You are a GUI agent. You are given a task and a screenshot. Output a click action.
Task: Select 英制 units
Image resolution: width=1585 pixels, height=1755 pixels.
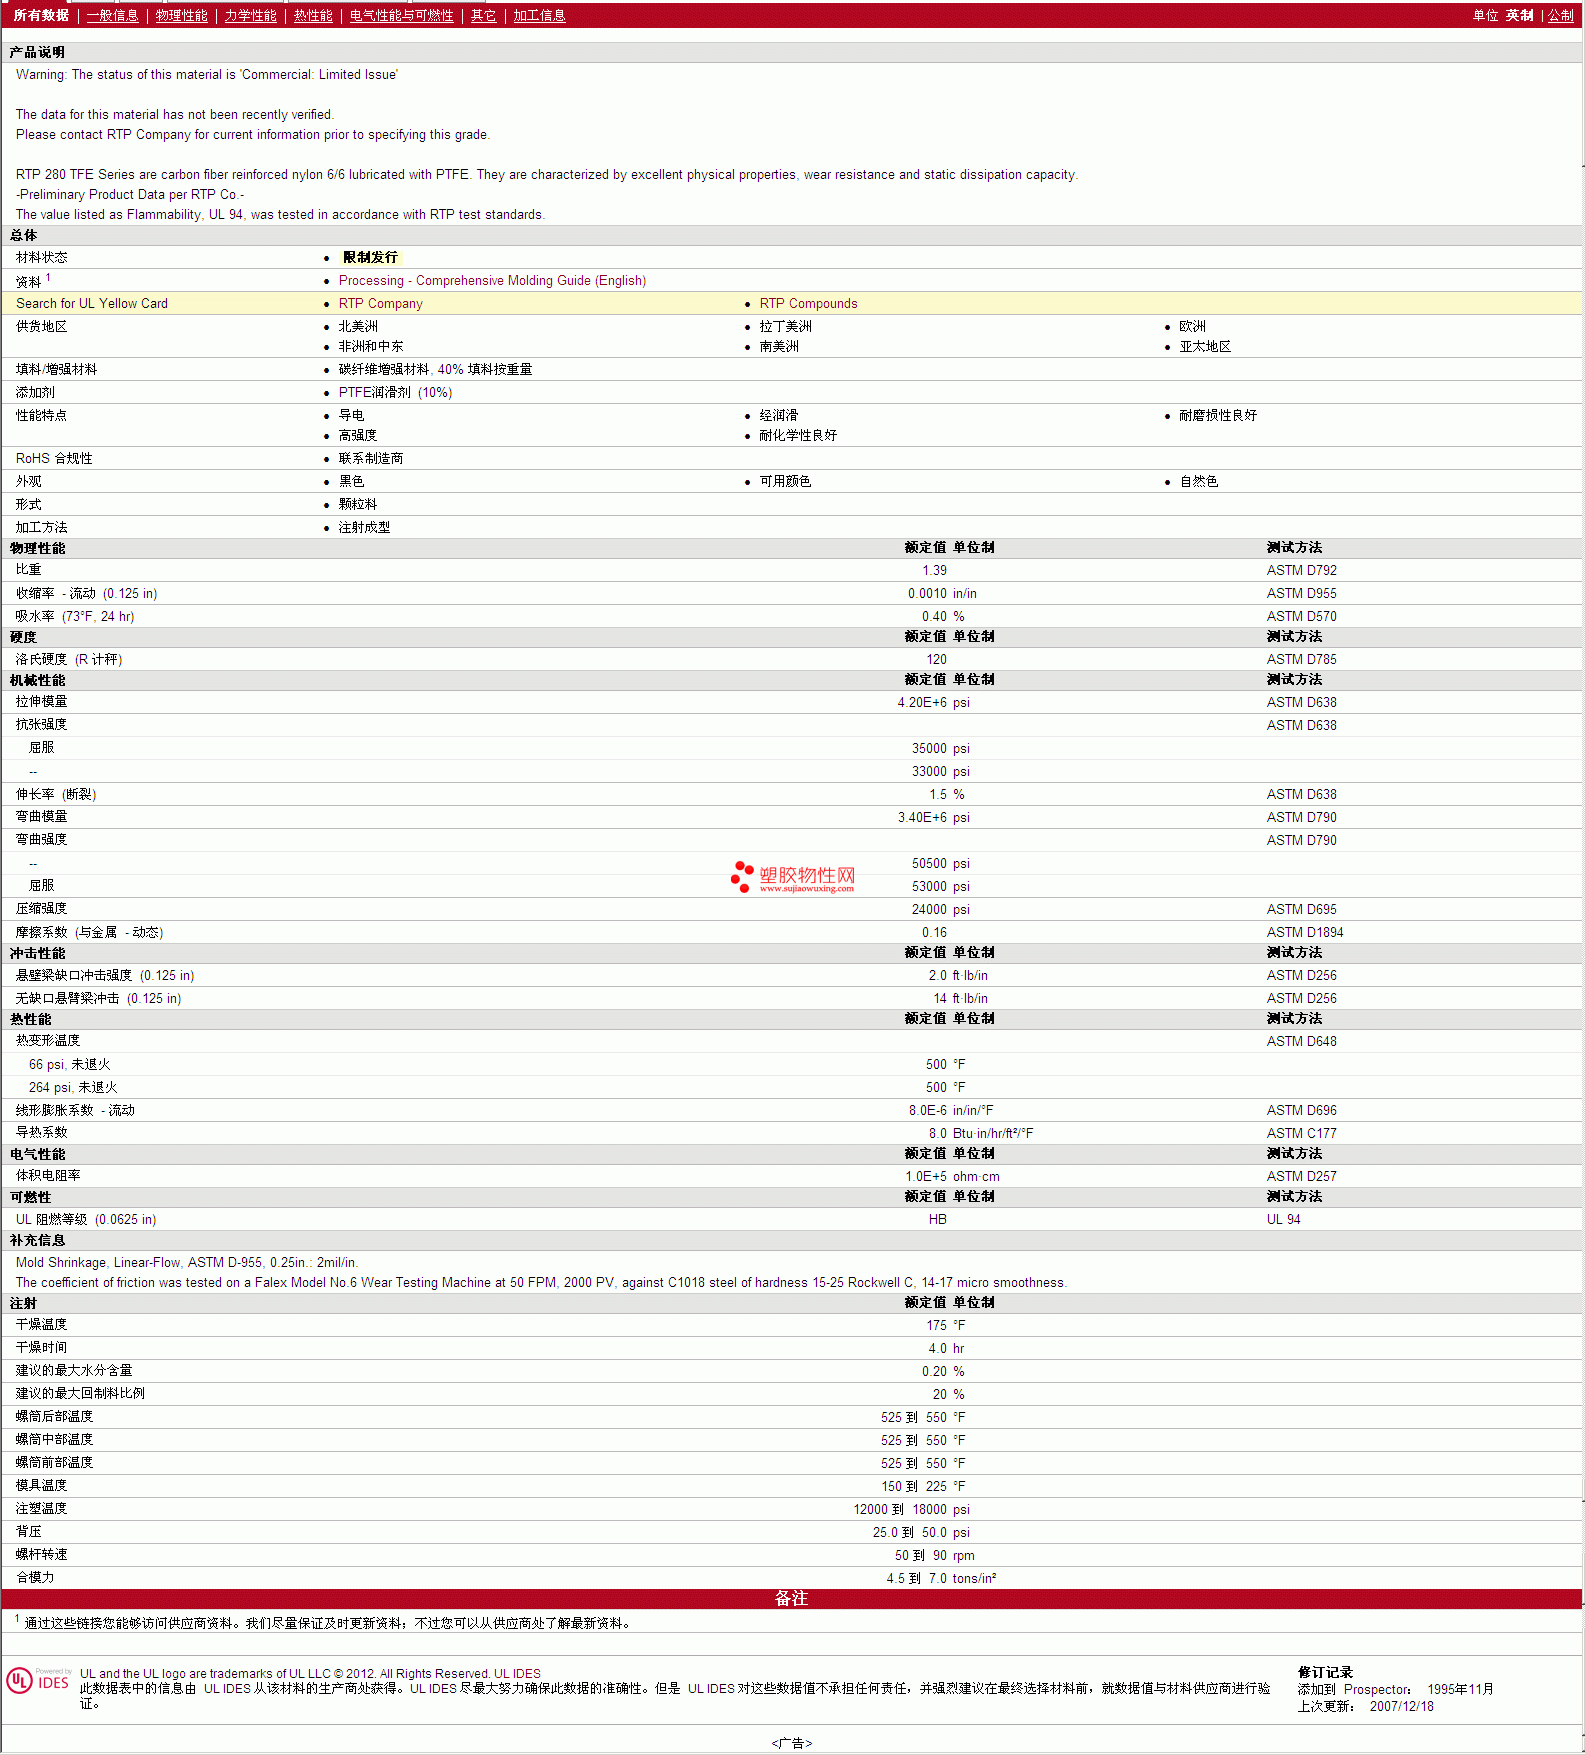click(1519, 15)
